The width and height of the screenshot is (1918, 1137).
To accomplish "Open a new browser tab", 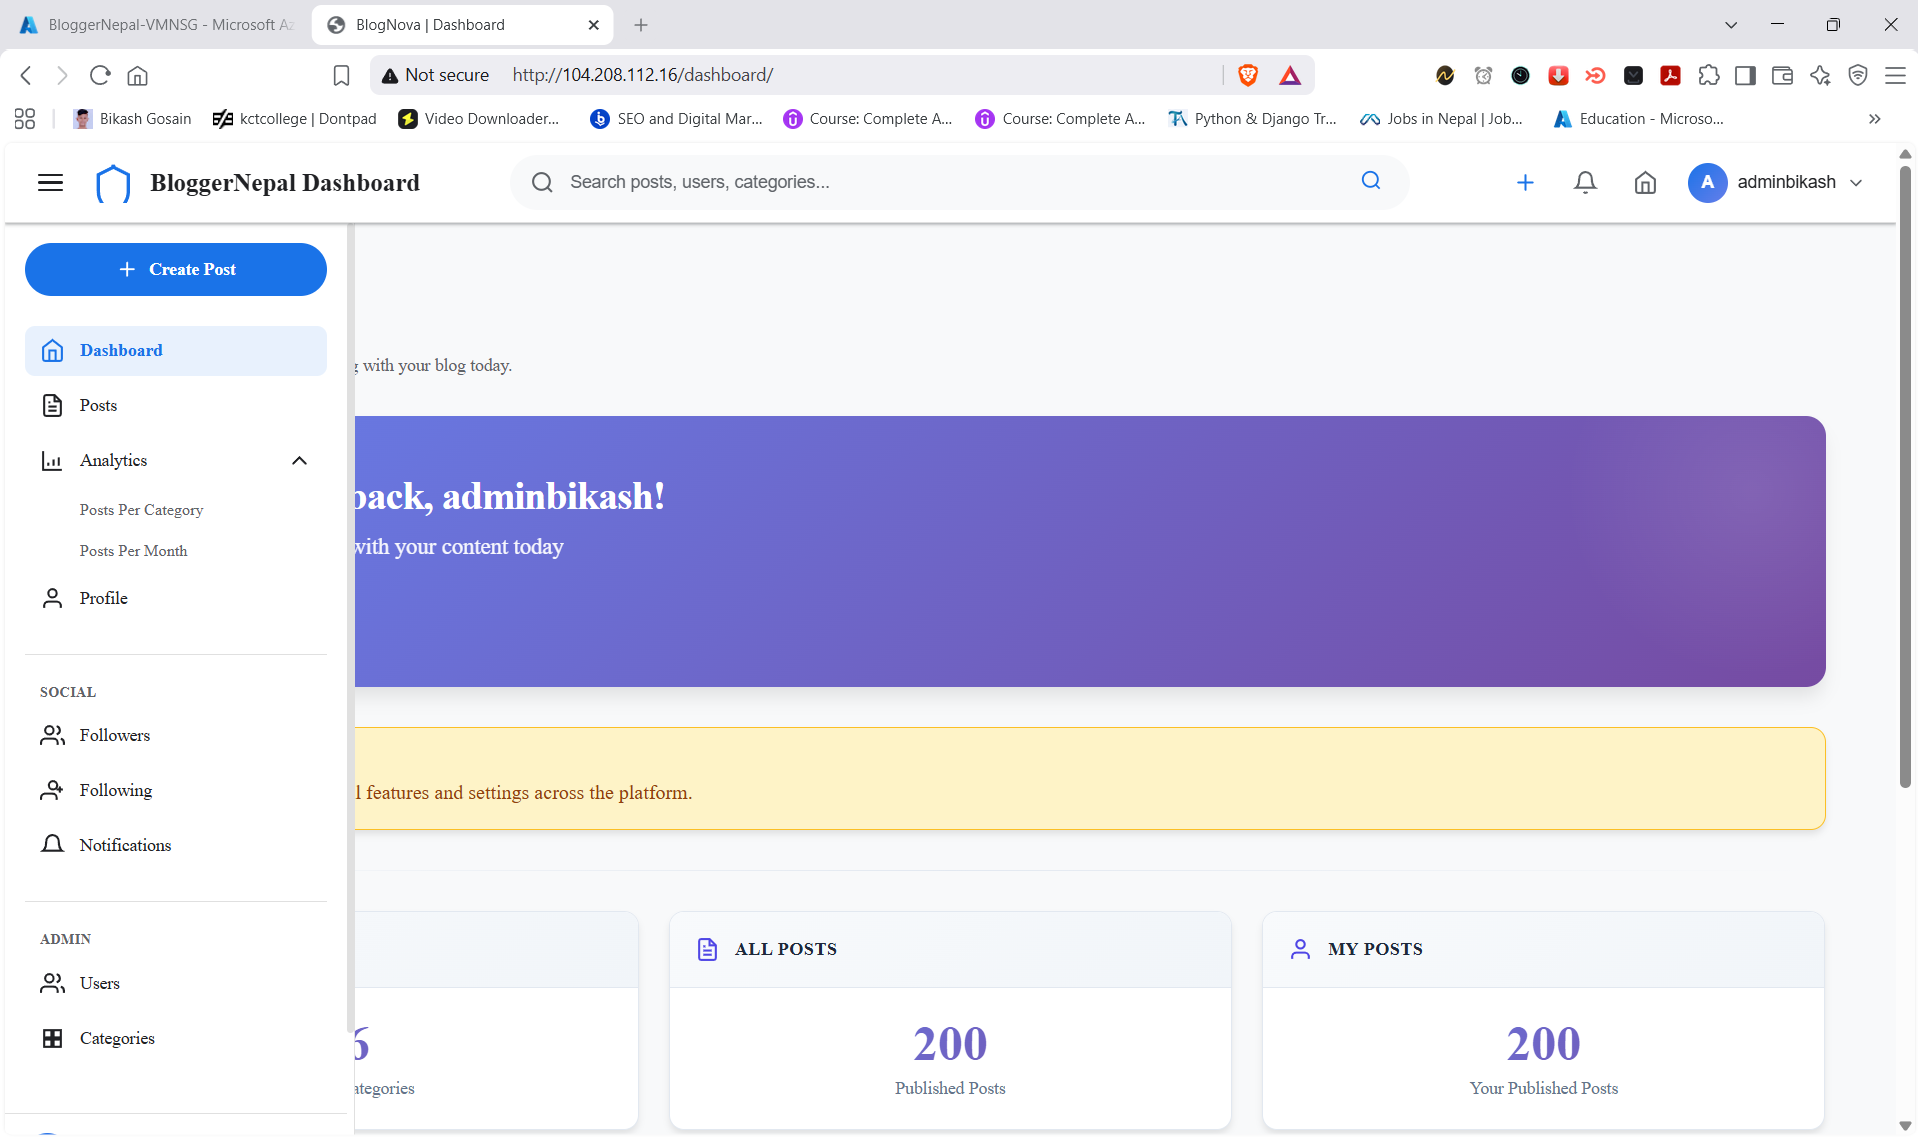I will click(641, 25).
